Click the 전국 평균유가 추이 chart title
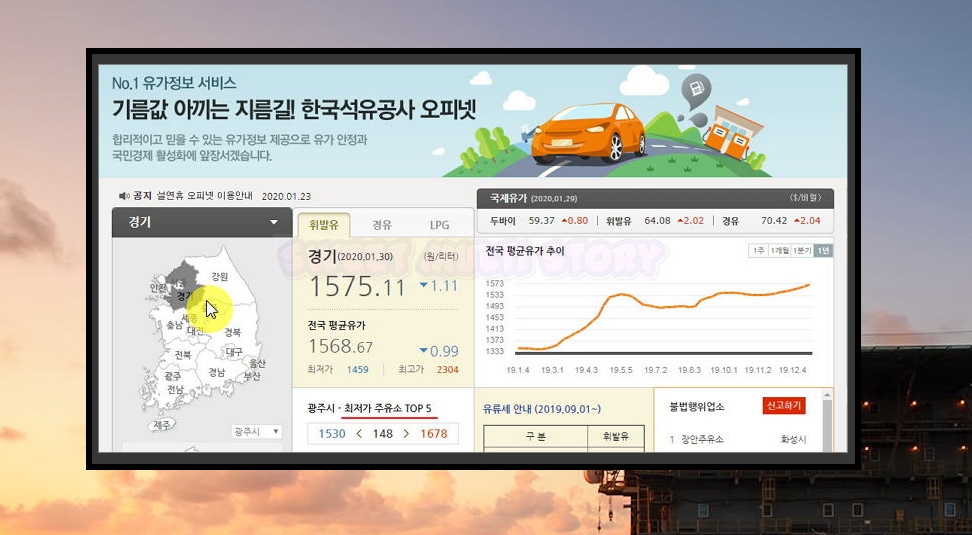 (525, 251)
